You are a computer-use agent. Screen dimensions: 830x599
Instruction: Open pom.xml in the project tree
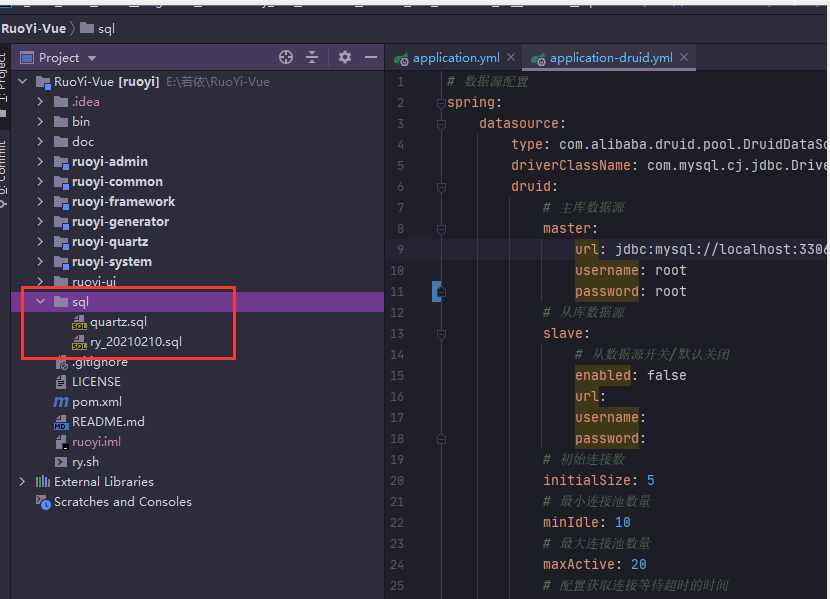(97, 402)
